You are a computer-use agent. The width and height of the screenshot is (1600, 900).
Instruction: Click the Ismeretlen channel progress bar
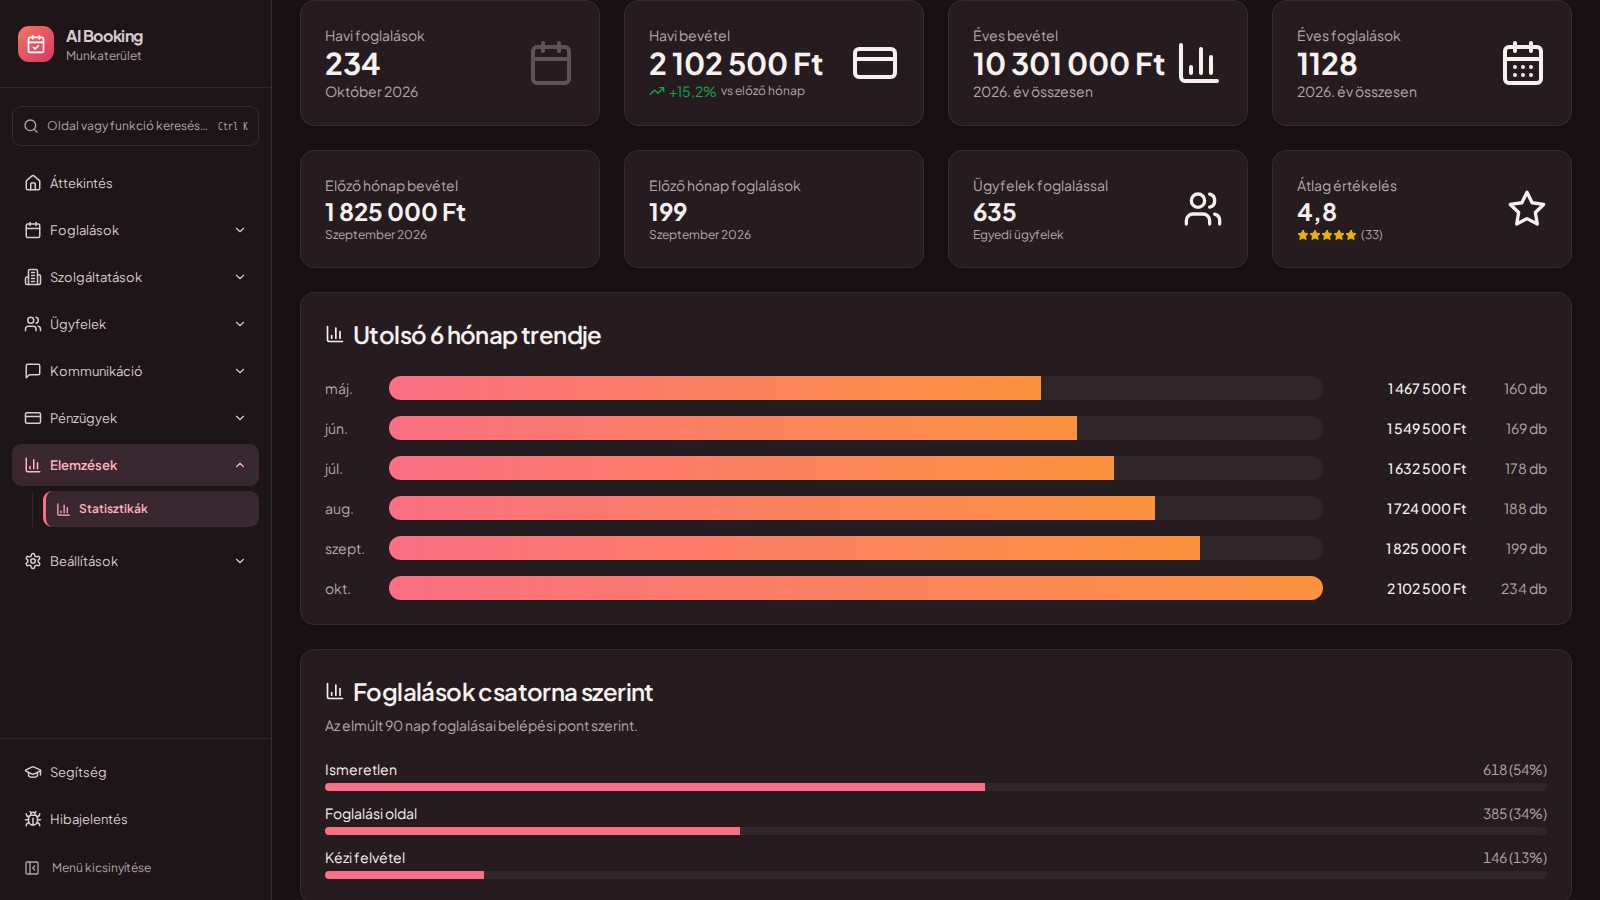point(936,787)
